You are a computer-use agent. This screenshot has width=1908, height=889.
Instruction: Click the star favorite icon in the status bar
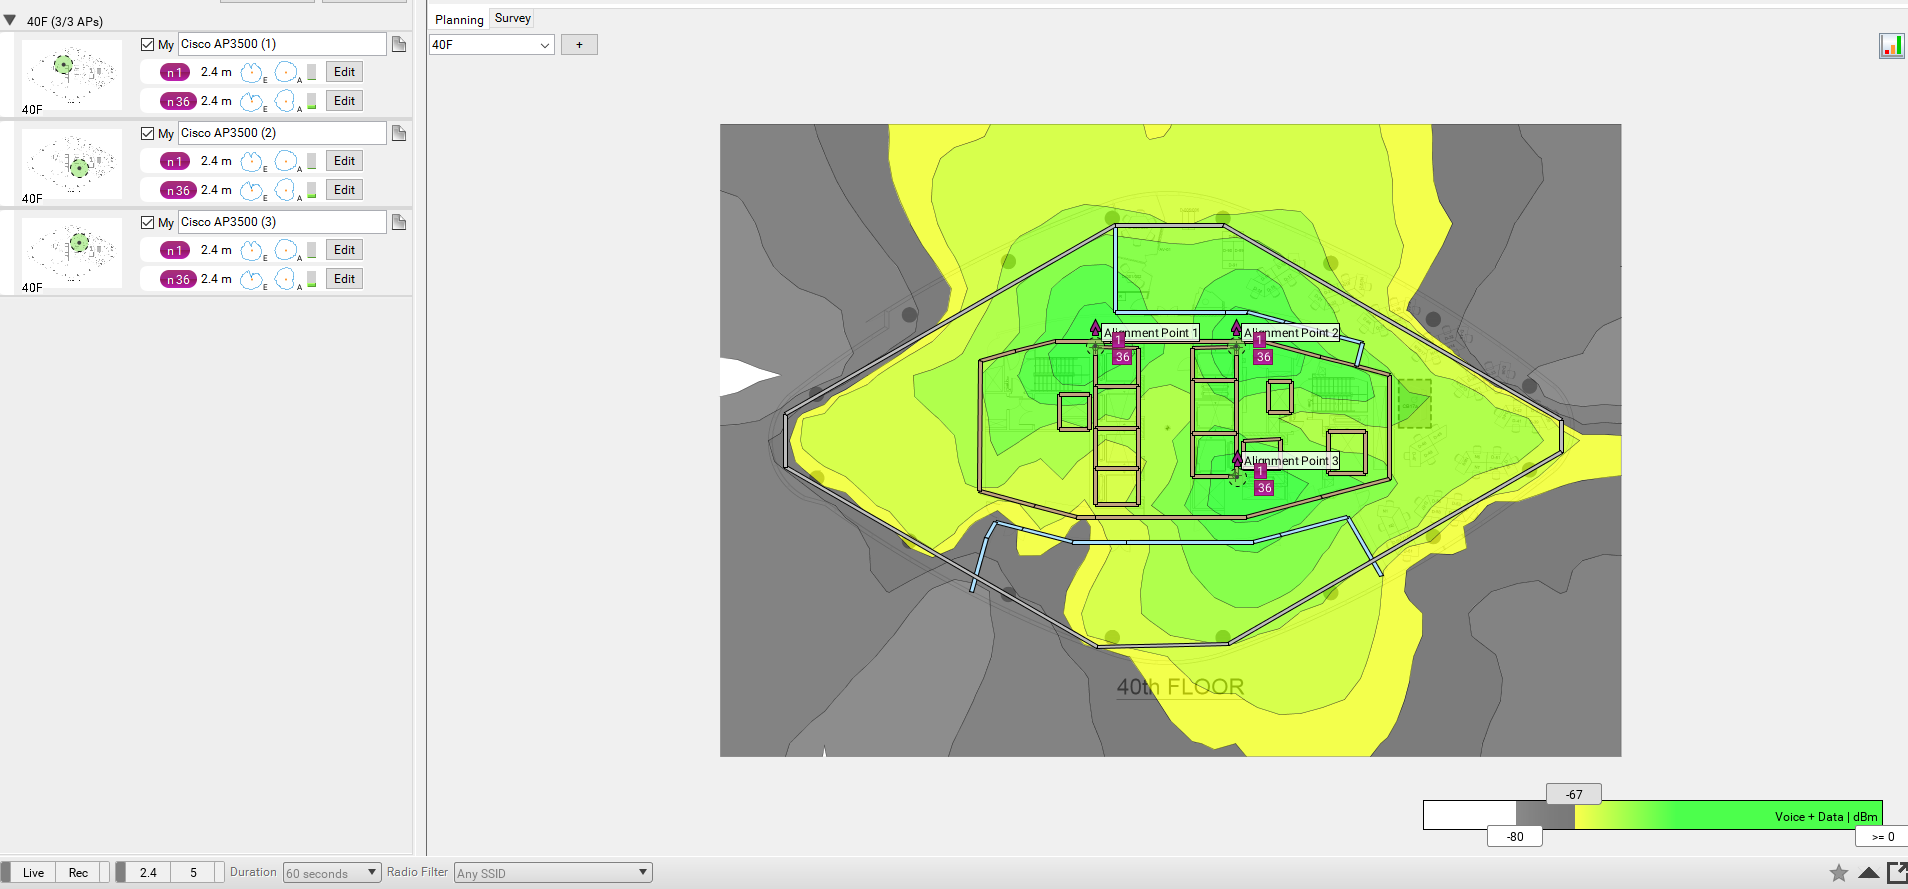coord(1839,873)
